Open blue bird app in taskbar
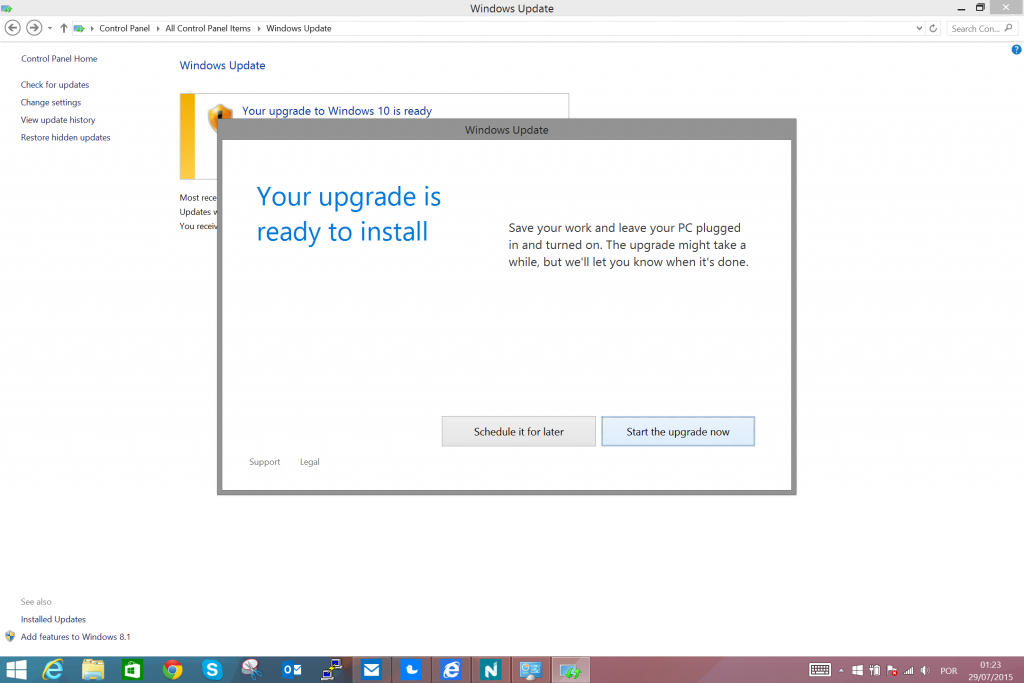The height and width of the screenshot is (683, 1024). pyautogui.click(x=411, y=670)
